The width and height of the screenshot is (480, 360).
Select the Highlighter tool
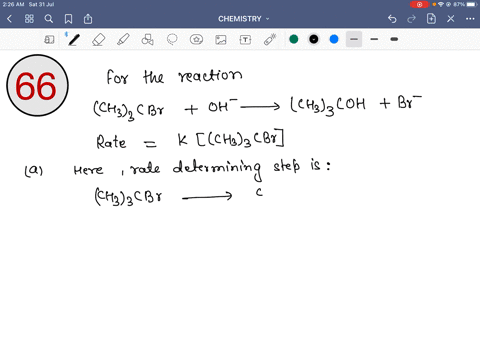coord(123,39)
